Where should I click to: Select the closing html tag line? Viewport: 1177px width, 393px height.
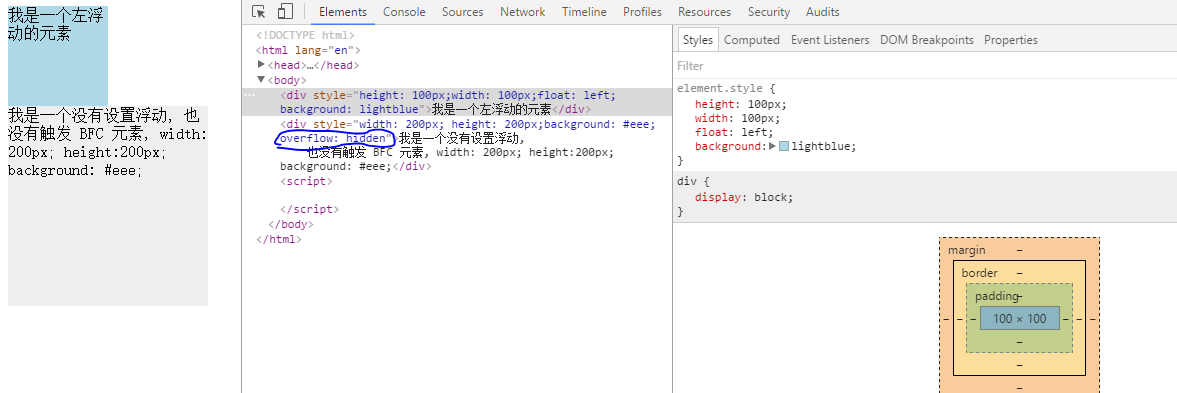pos(278,239)
